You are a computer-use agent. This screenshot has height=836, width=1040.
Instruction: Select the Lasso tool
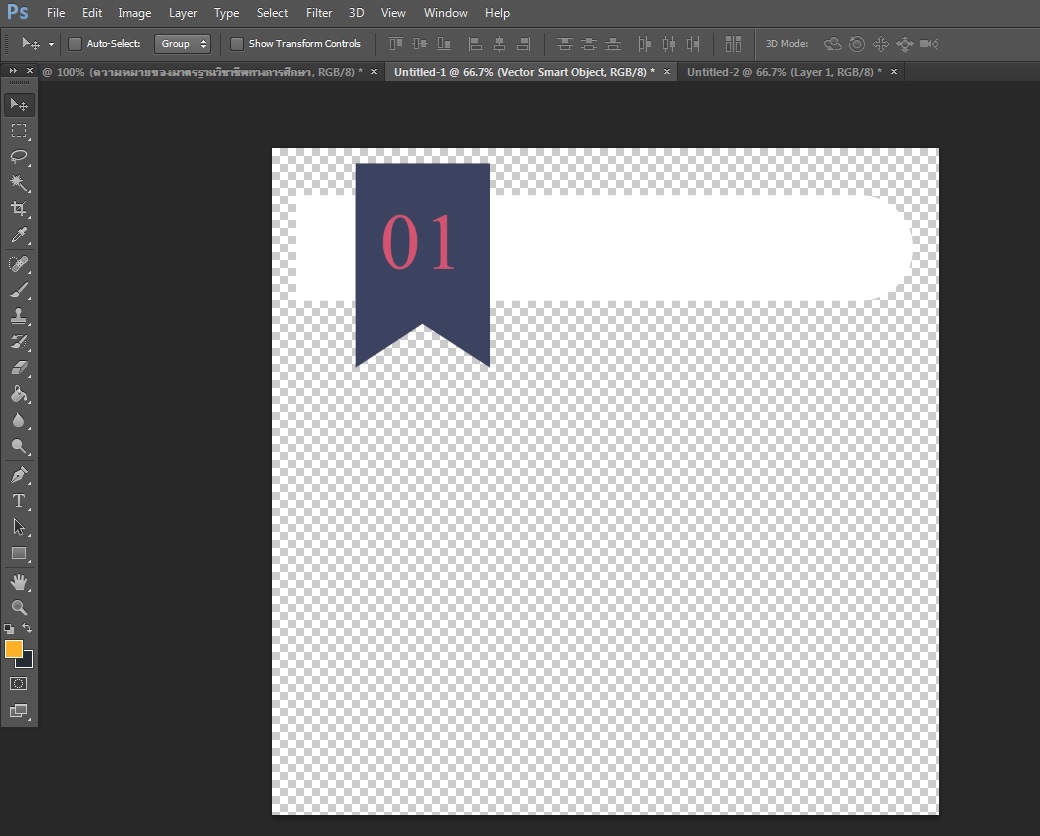(18, 157)
